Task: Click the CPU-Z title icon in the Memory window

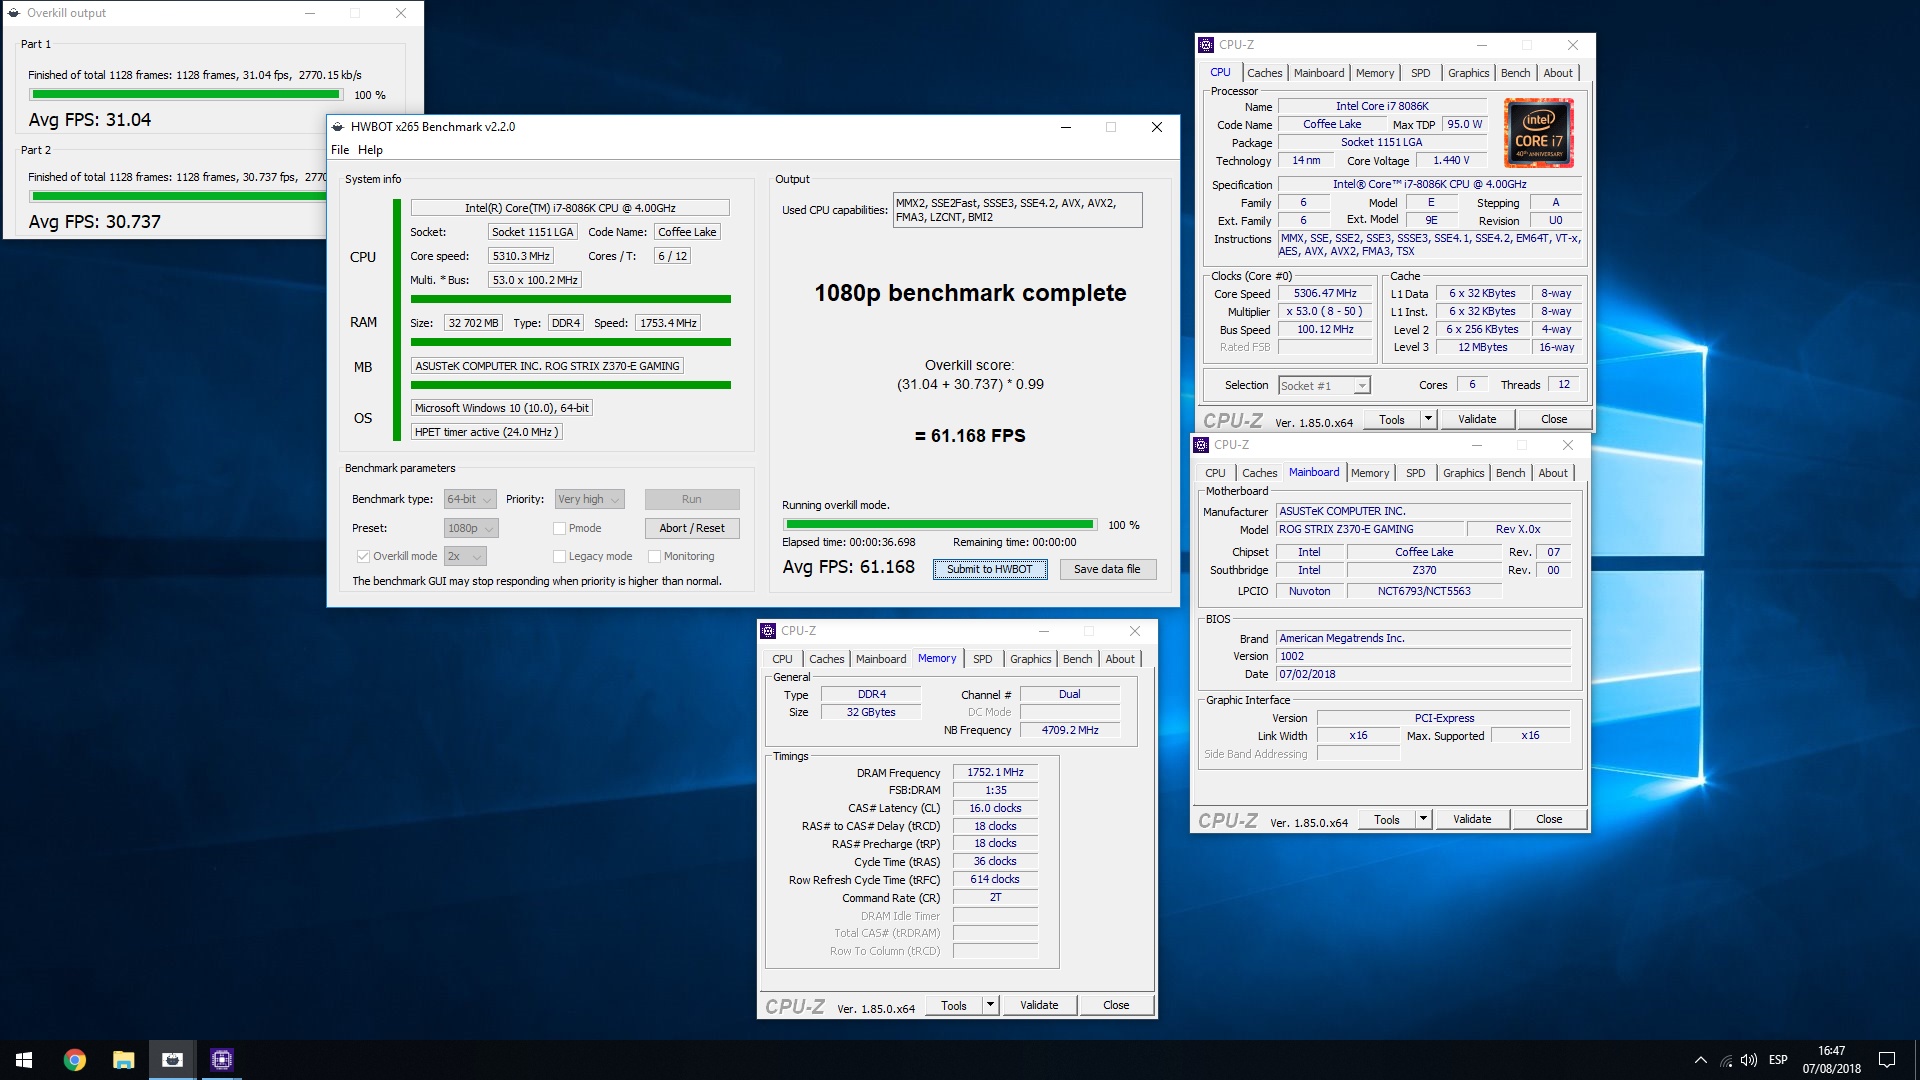Action: [x=768, y=631]
